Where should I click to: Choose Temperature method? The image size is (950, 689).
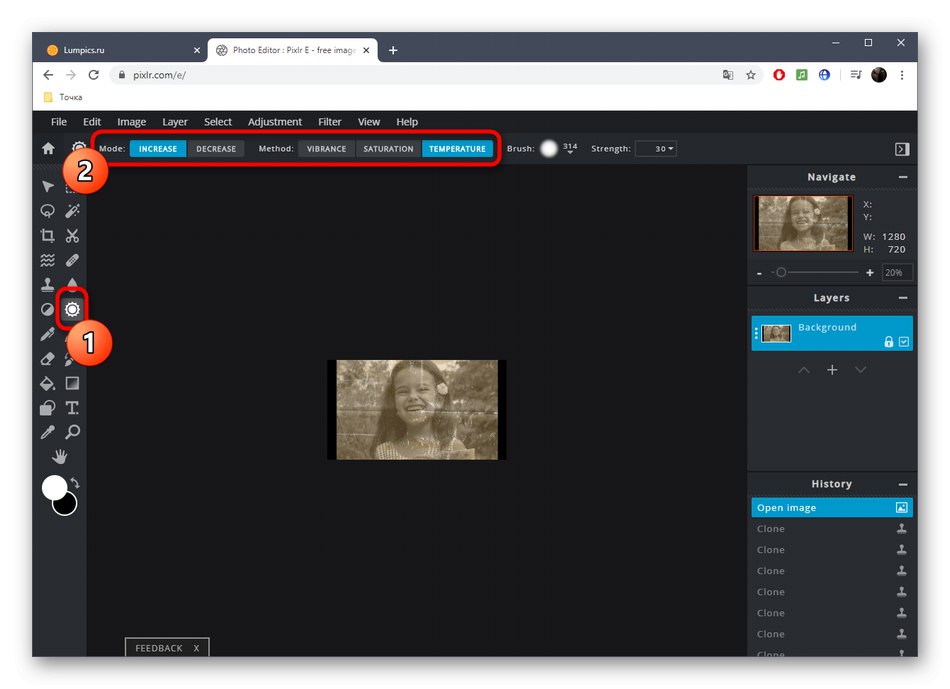[x=457, y=148]
